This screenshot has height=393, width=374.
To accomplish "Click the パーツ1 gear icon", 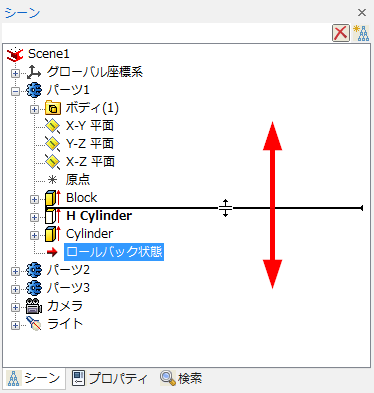I will click(34, 90).
